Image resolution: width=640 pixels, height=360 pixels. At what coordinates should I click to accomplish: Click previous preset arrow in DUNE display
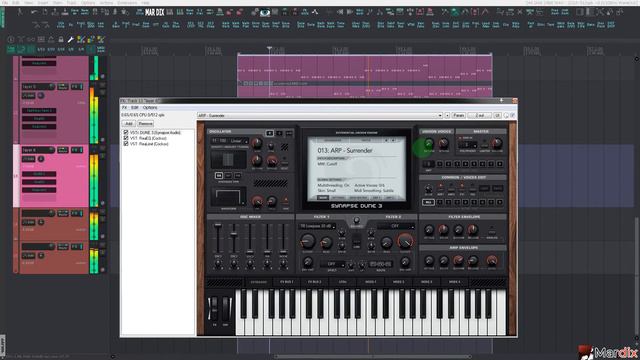[x=386, y=140]
